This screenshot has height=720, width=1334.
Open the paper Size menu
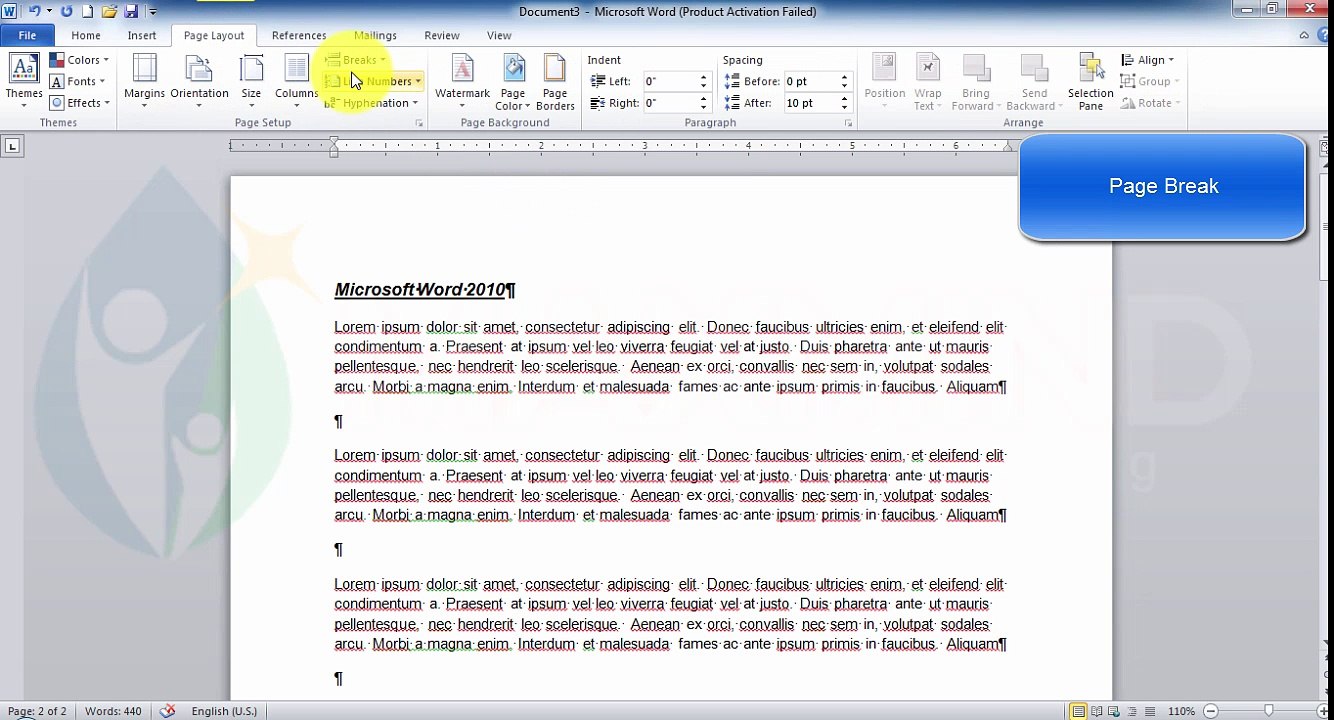[251, 80]
